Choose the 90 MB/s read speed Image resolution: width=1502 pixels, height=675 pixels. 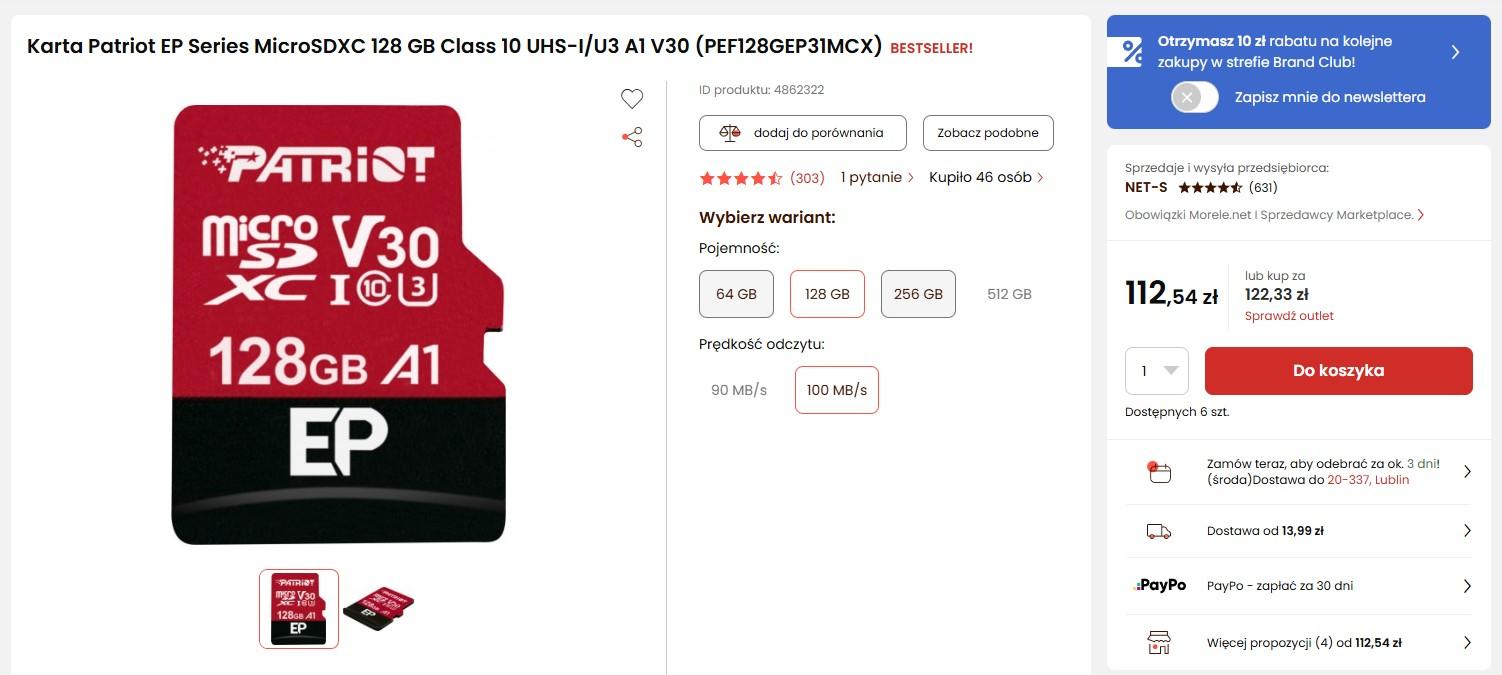click(x=739, y=390)
